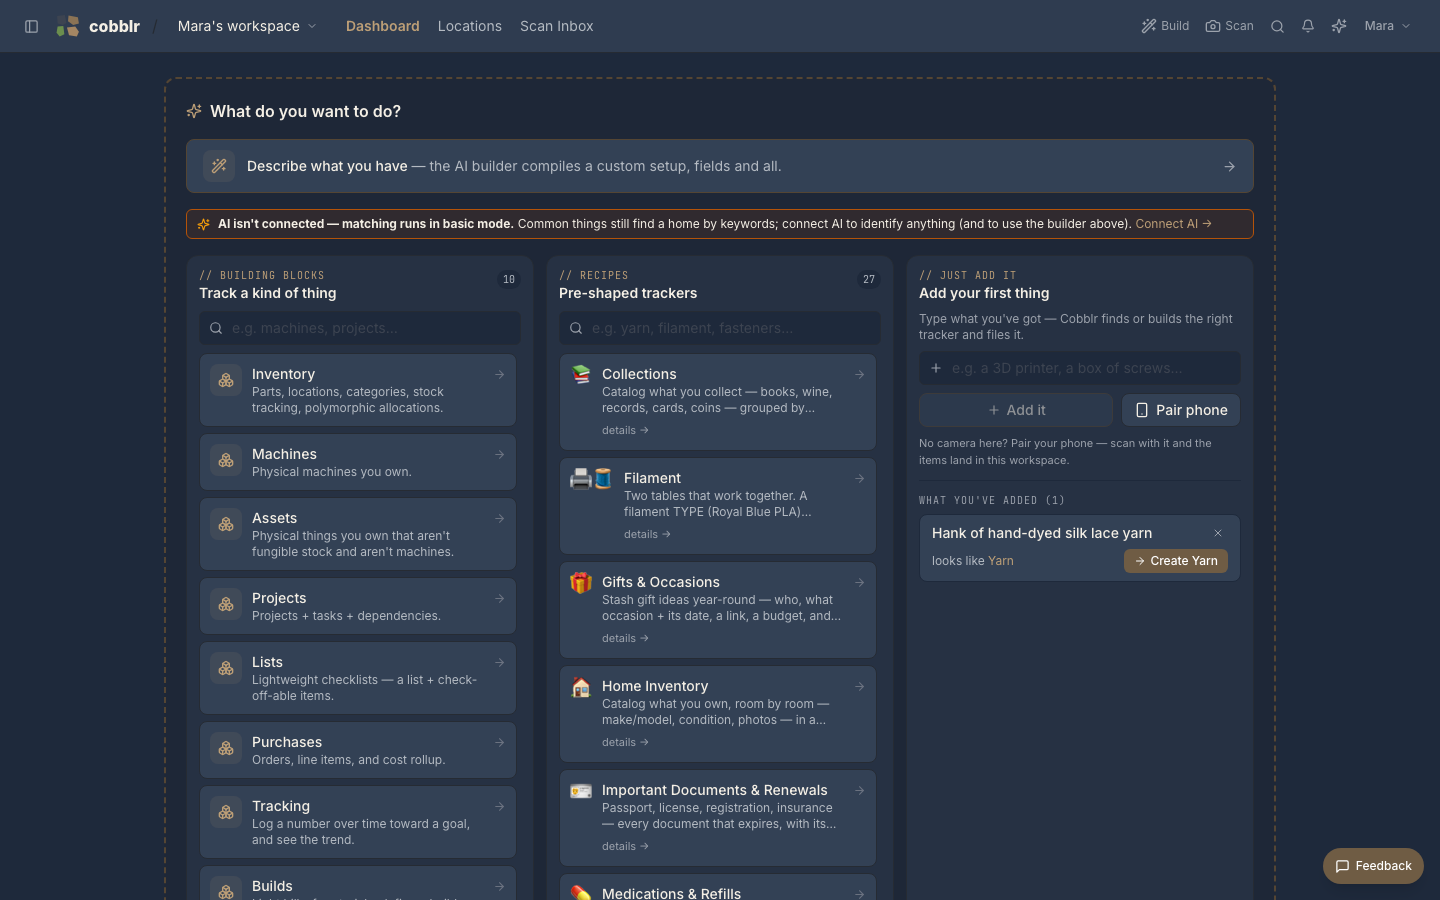Open the Mara user menu
1440x900 pixels.
click(x=1387, y=26)
